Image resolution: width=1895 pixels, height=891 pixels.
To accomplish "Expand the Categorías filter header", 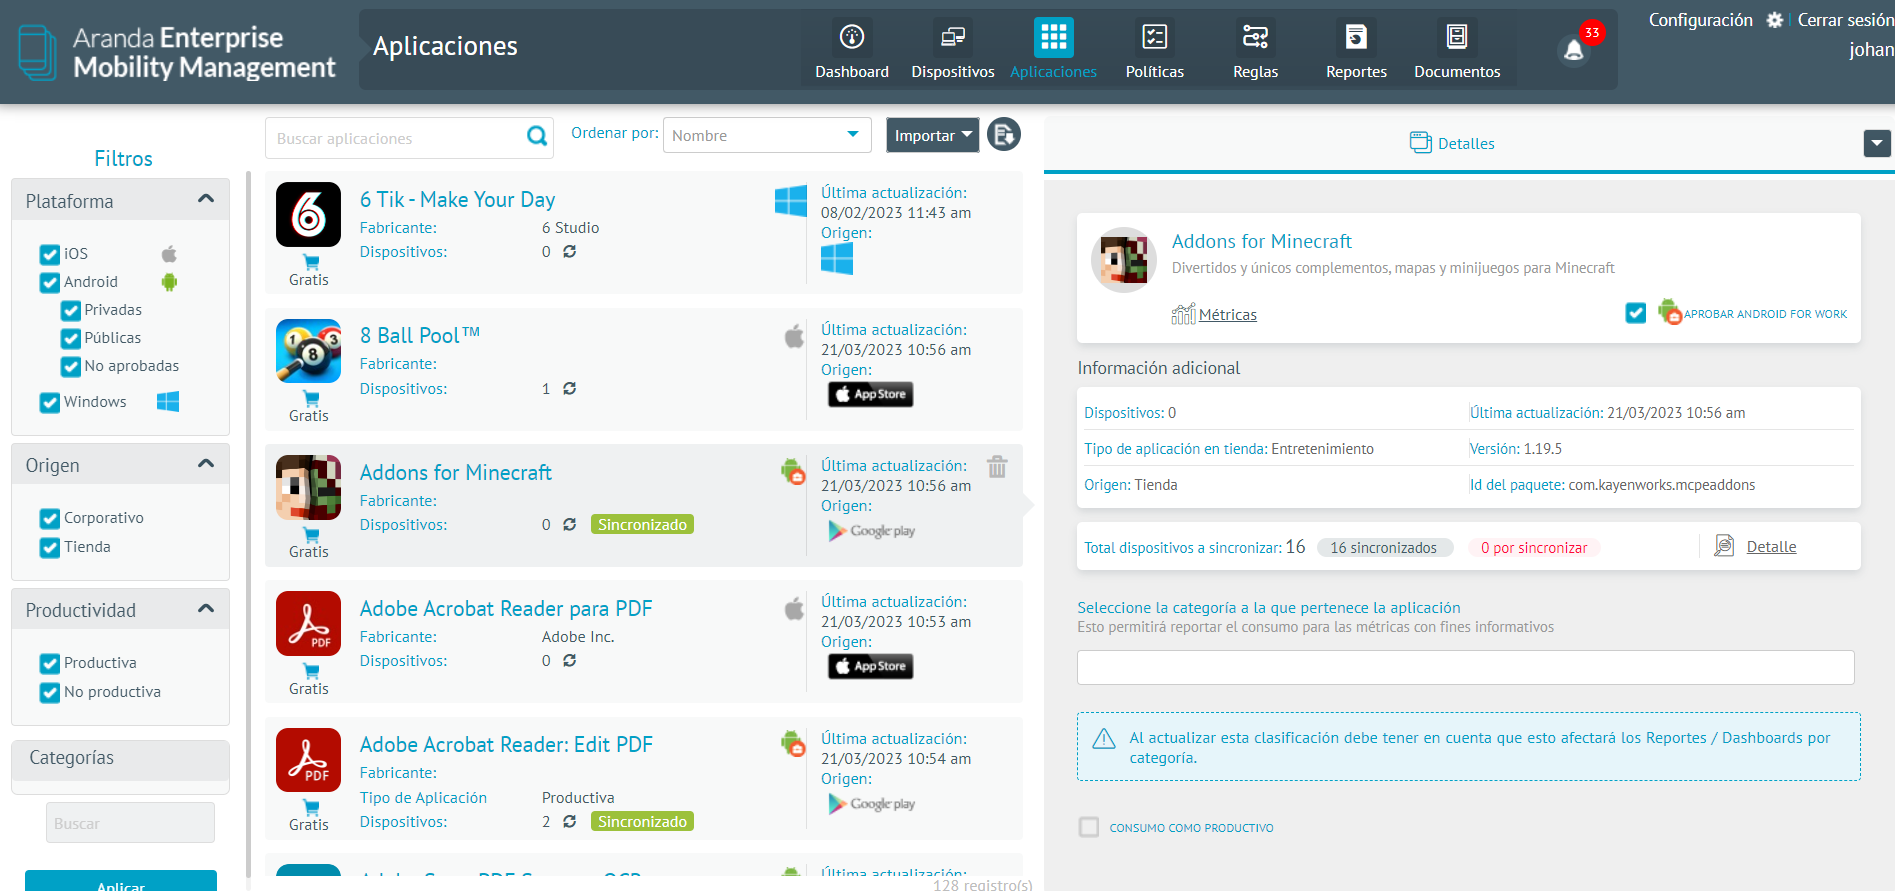I will tap(120, 759).
